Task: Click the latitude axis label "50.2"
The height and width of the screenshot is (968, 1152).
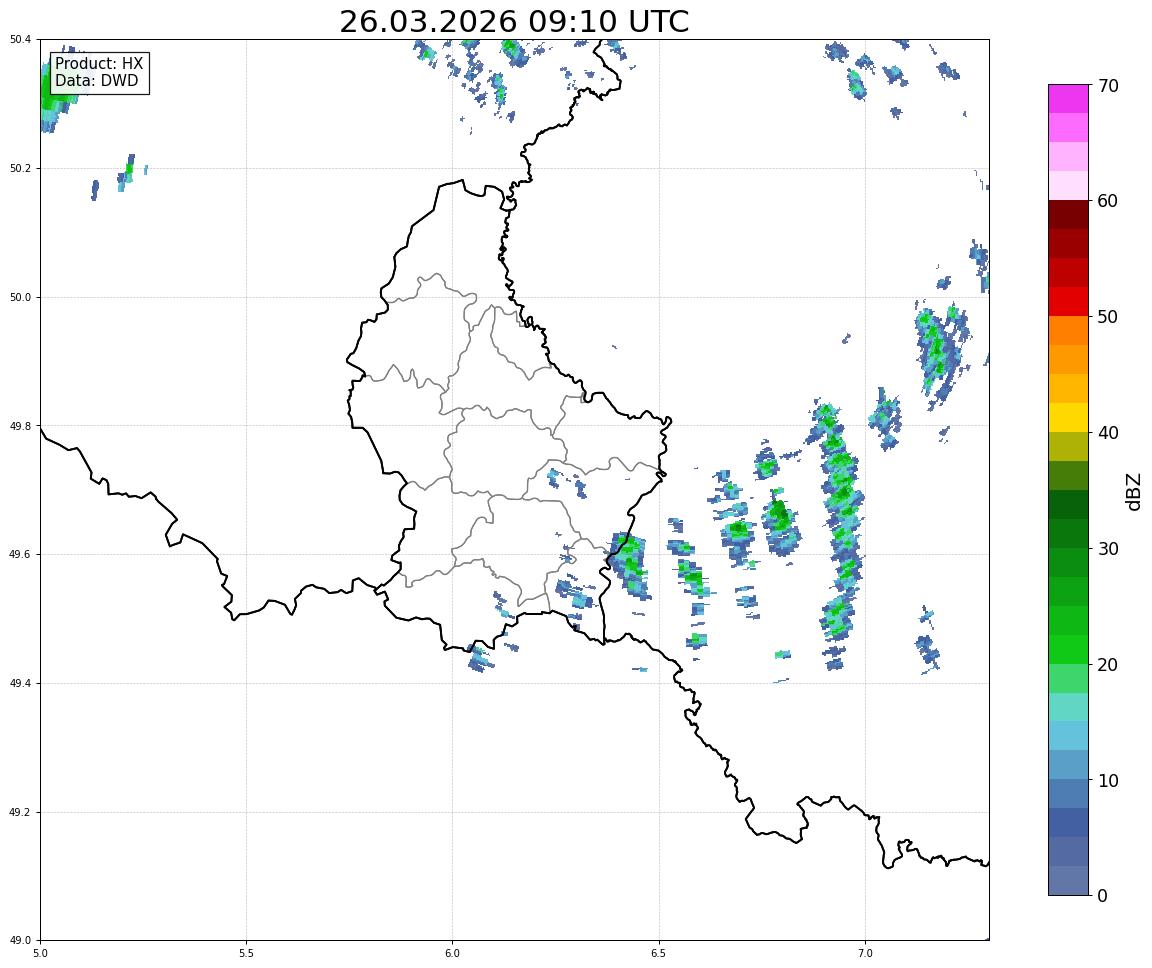Action: pos(20,168)
